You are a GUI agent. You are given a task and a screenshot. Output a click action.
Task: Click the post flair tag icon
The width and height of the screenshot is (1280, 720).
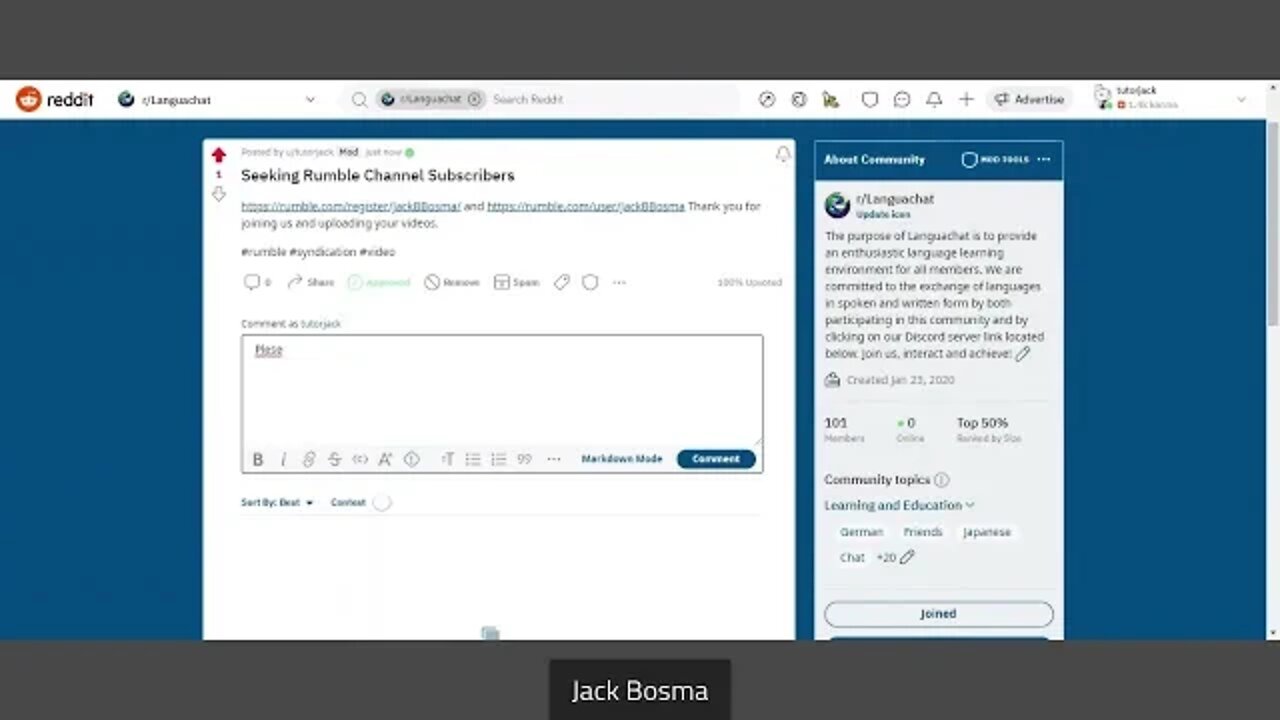click(562, 282)
